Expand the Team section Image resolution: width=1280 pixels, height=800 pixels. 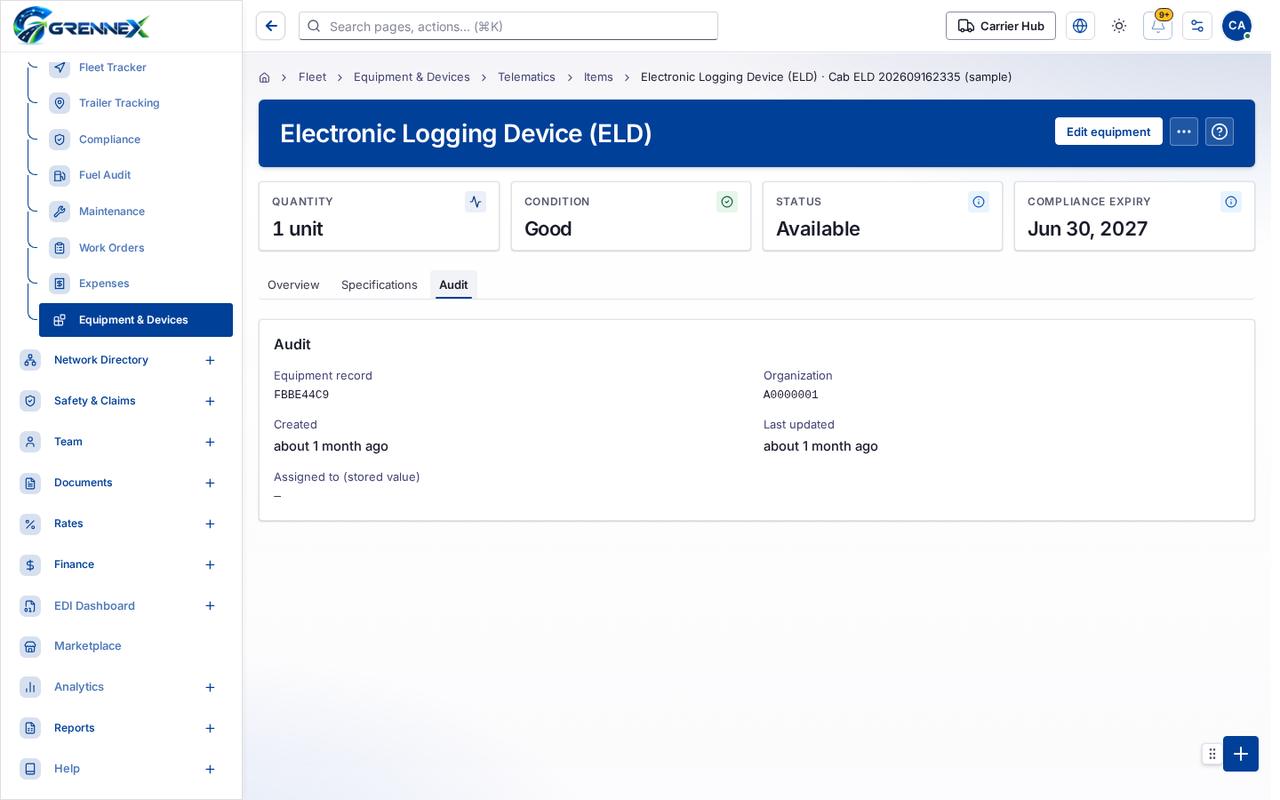(x=210, y=442)
